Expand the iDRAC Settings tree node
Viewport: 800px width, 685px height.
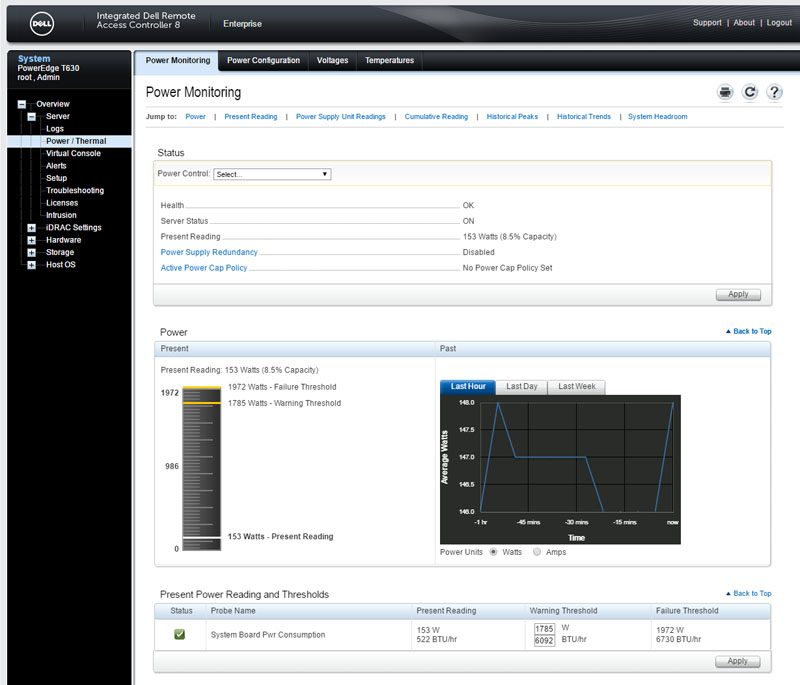tap(32, 228)
